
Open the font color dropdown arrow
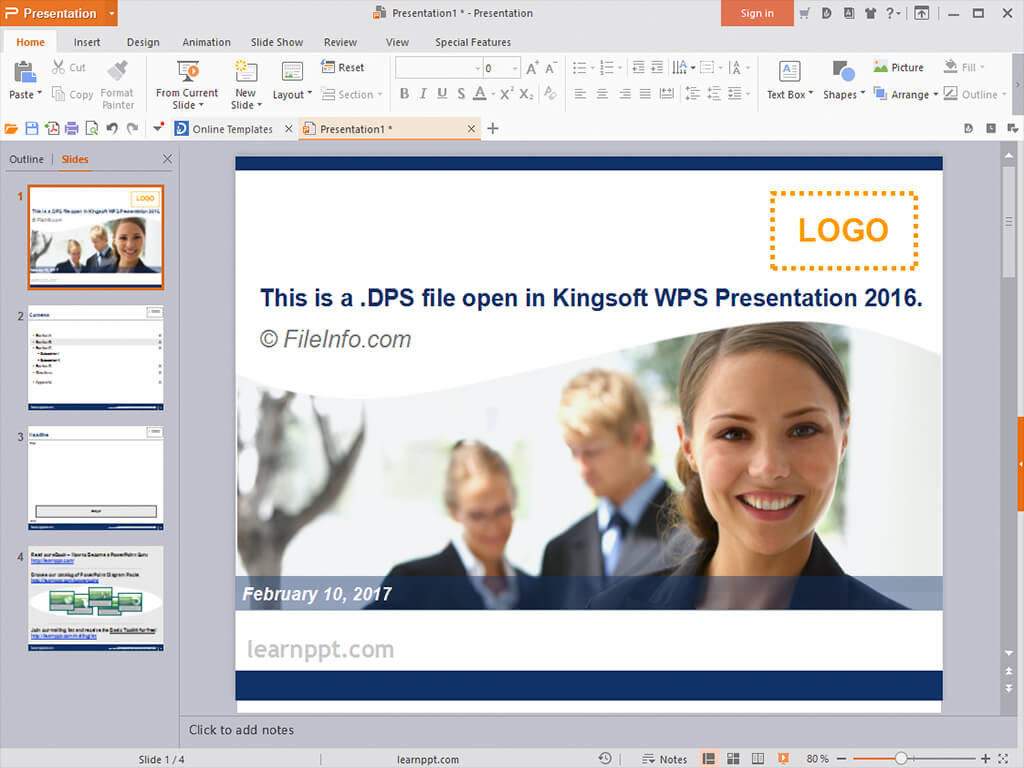493,95
